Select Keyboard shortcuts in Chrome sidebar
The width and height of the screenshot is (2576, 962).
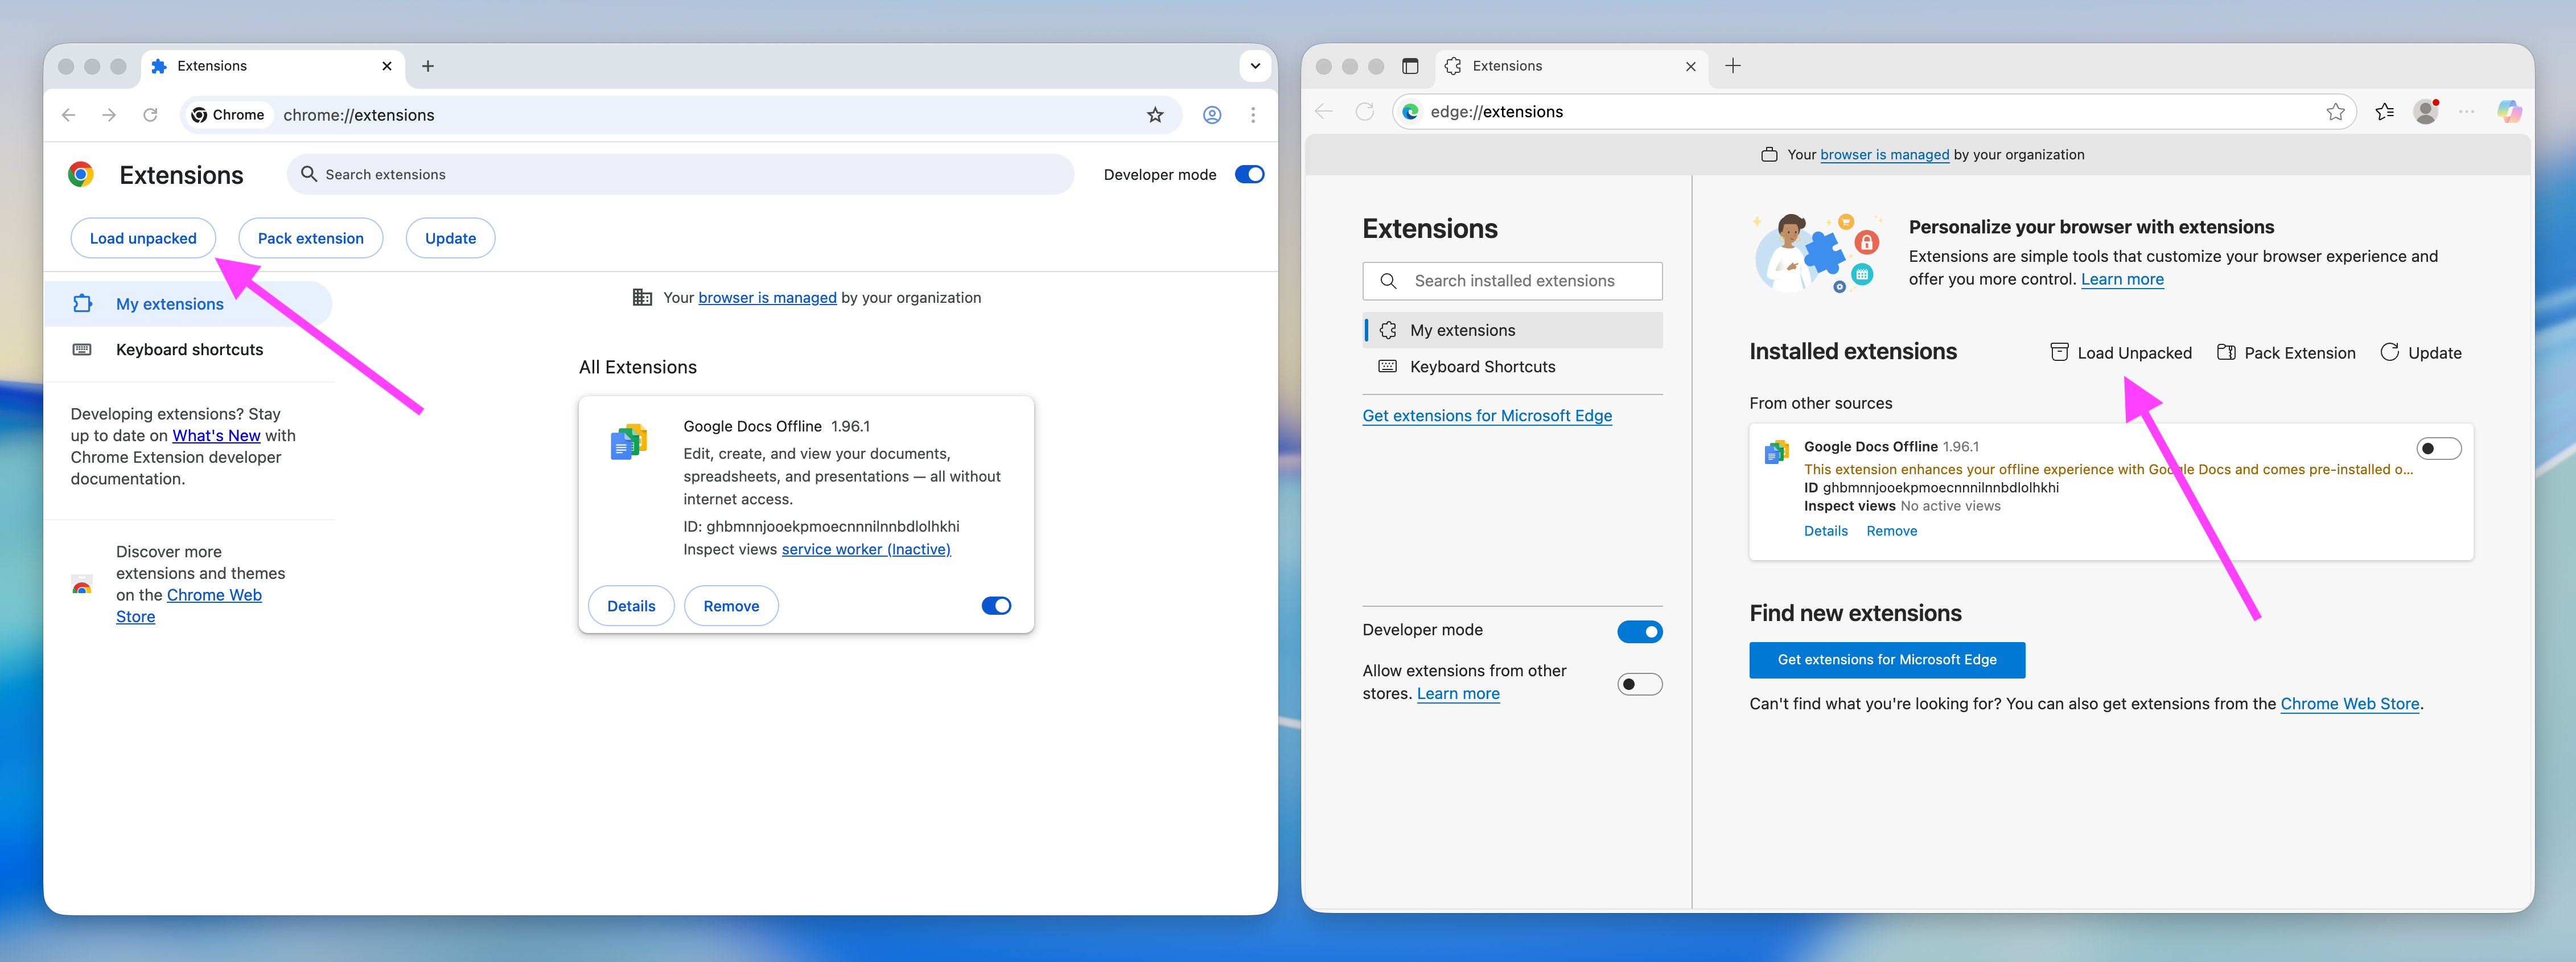tap(189, 350)
